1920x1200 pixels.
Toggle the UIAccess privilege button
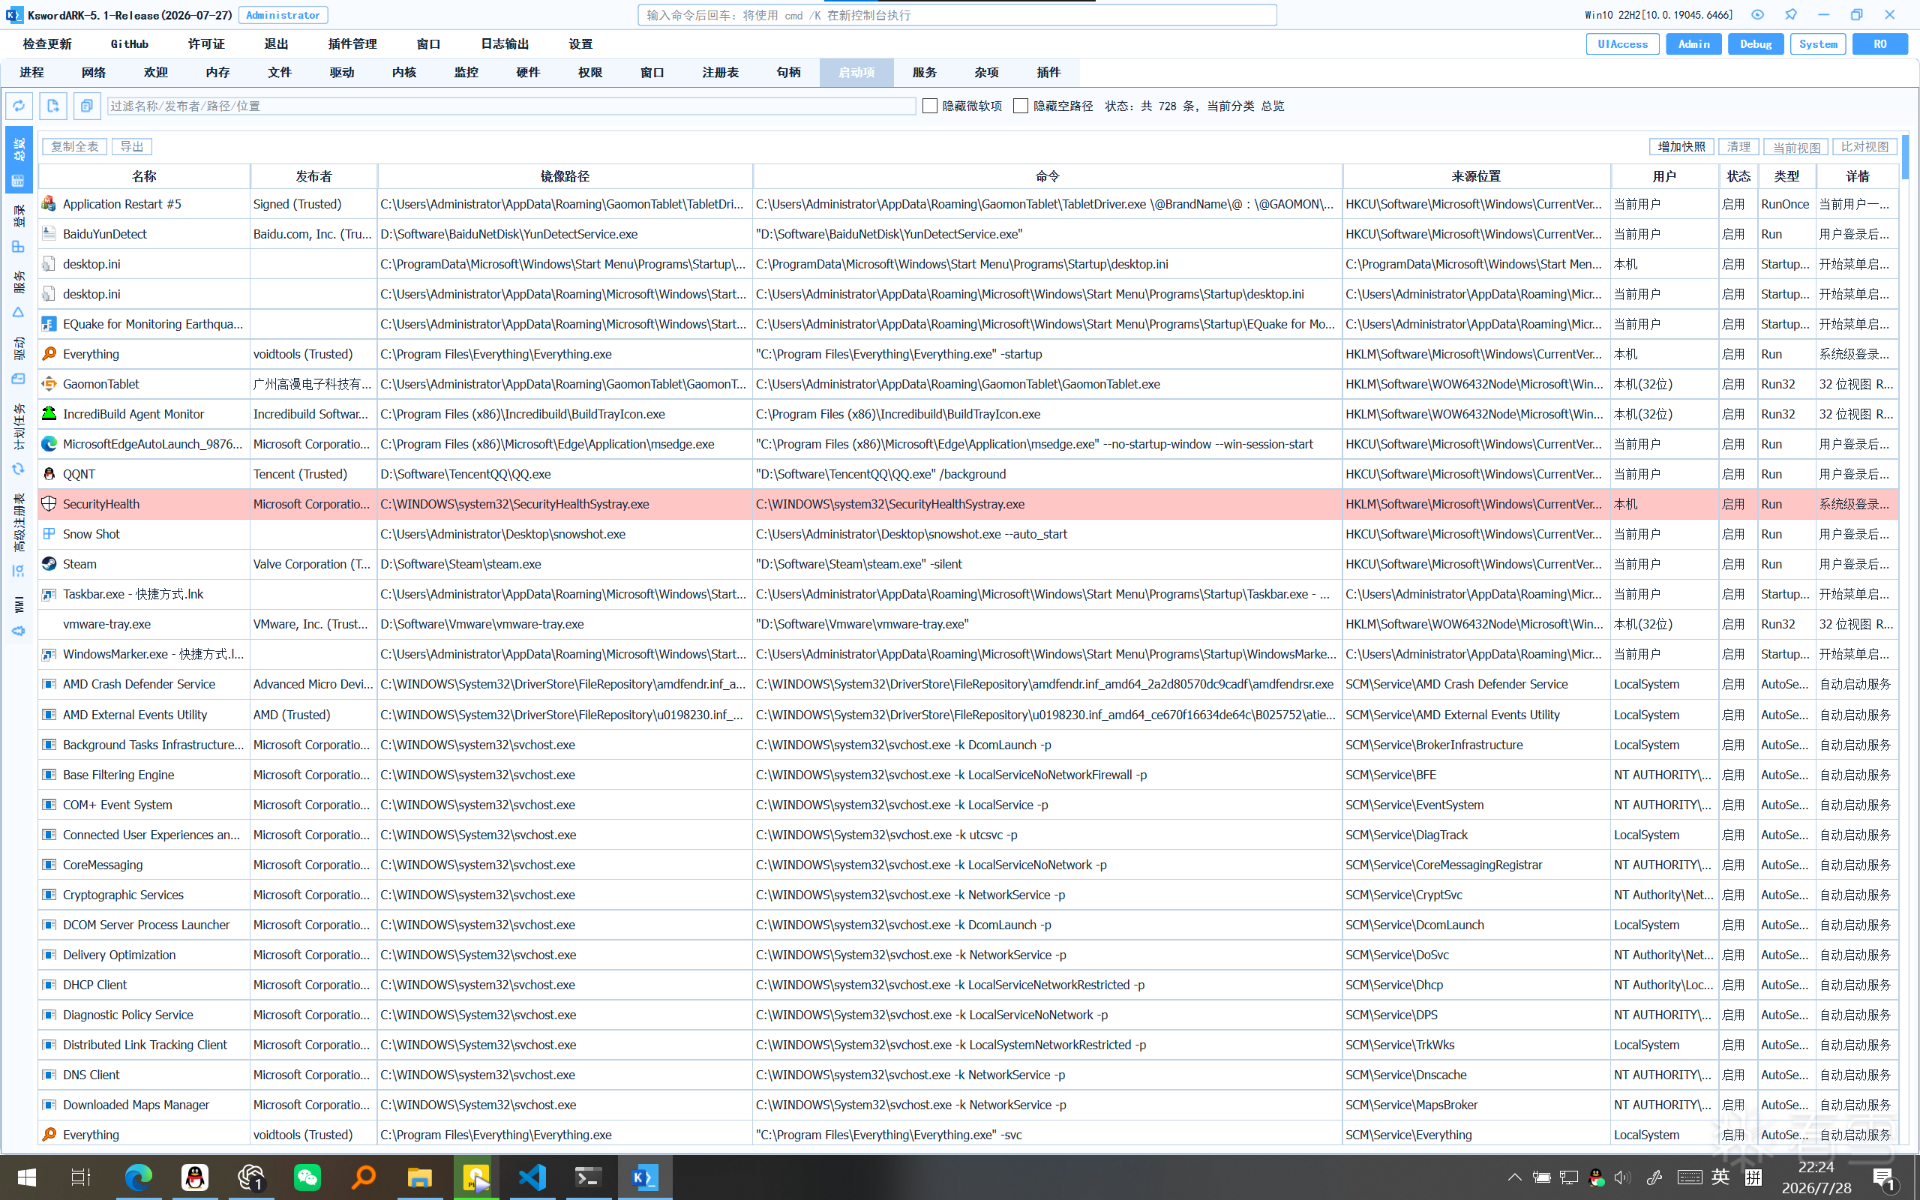pyautogui.click(x=1622, y=44)
